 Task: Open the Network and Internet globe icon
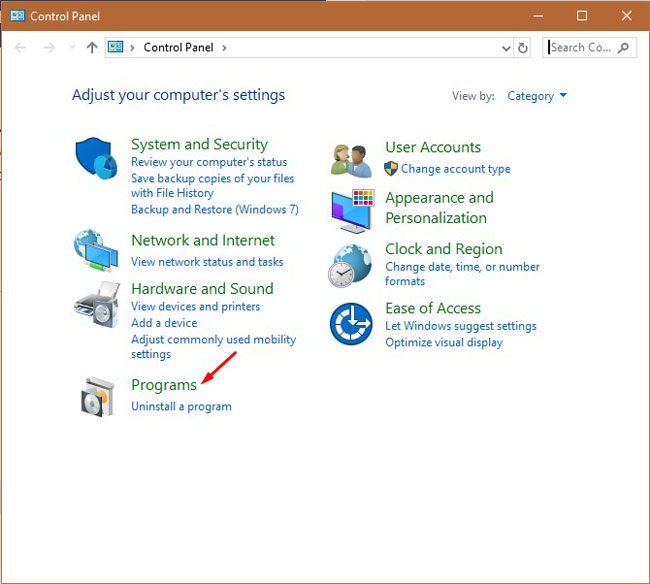pos(96,250)
